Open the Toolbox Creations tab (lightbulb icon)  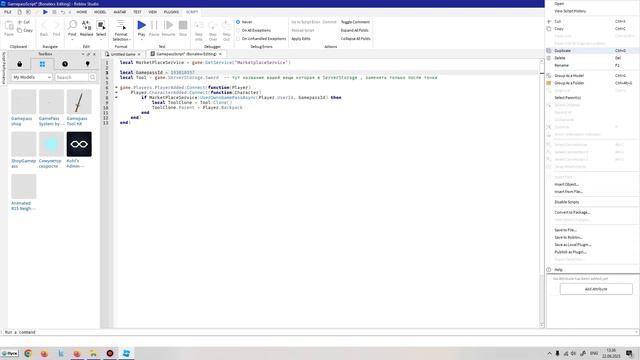click(x=87, y=64)
